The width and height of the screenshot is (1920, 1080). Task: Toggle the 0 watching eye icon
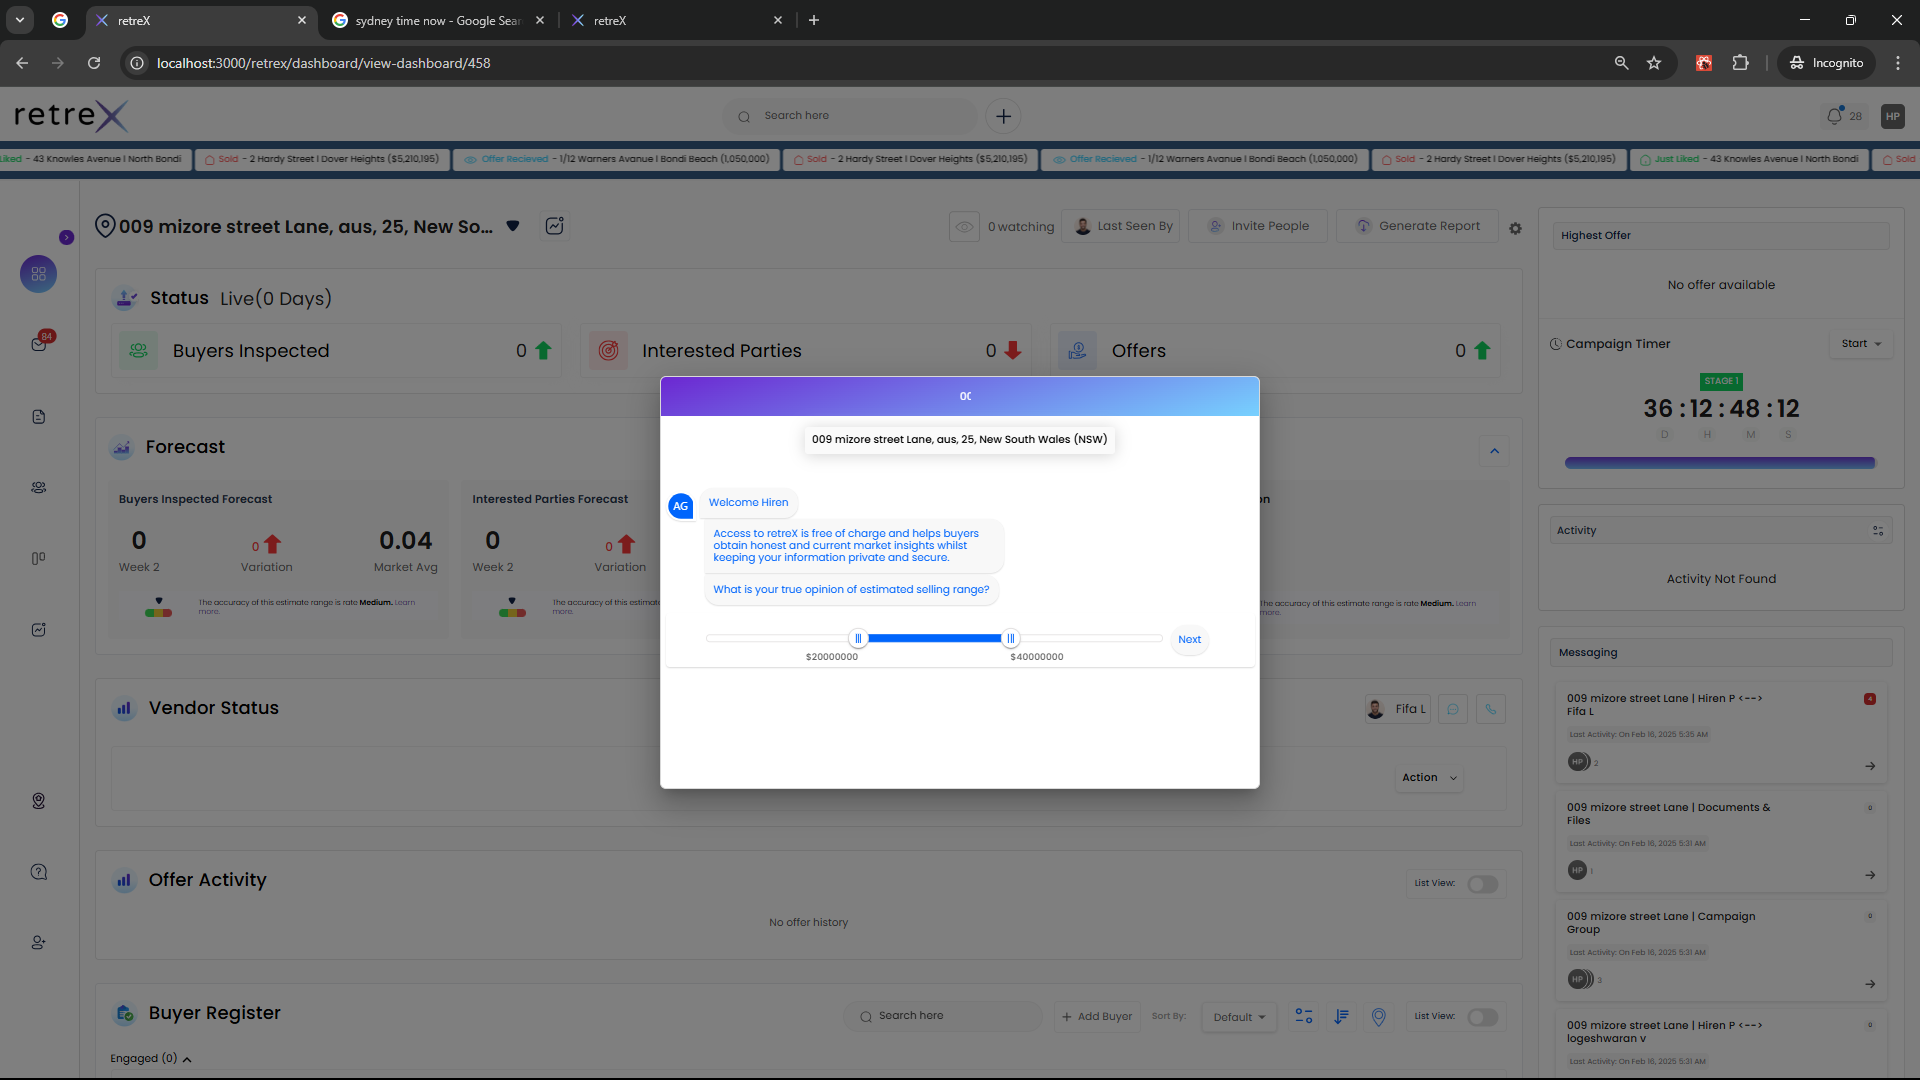pos(964,227)
